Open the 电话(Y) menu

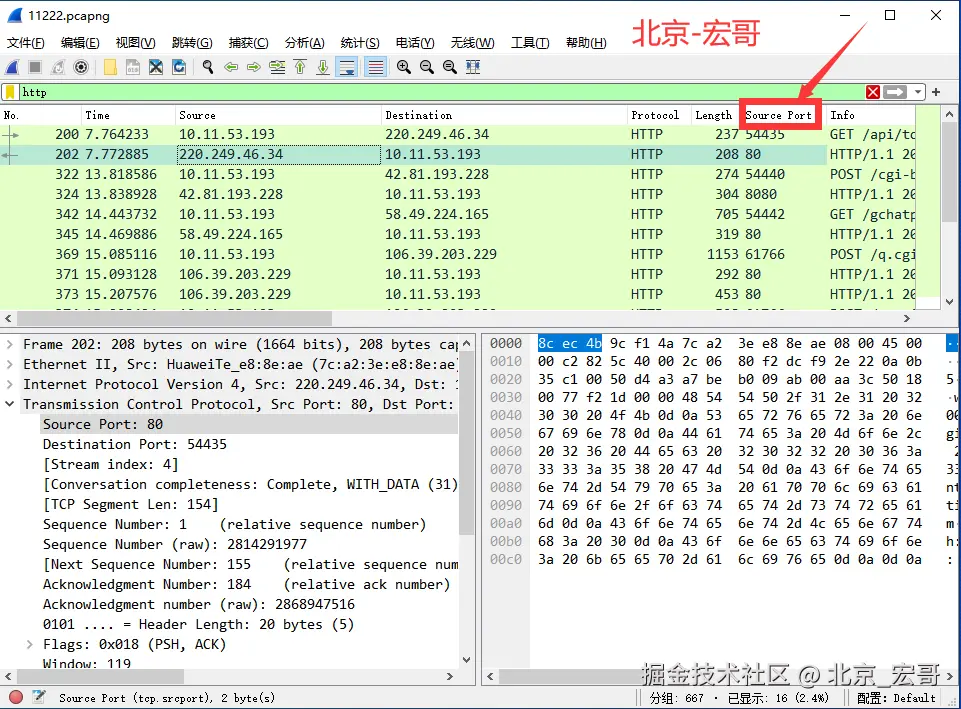(x=415, y=42)
